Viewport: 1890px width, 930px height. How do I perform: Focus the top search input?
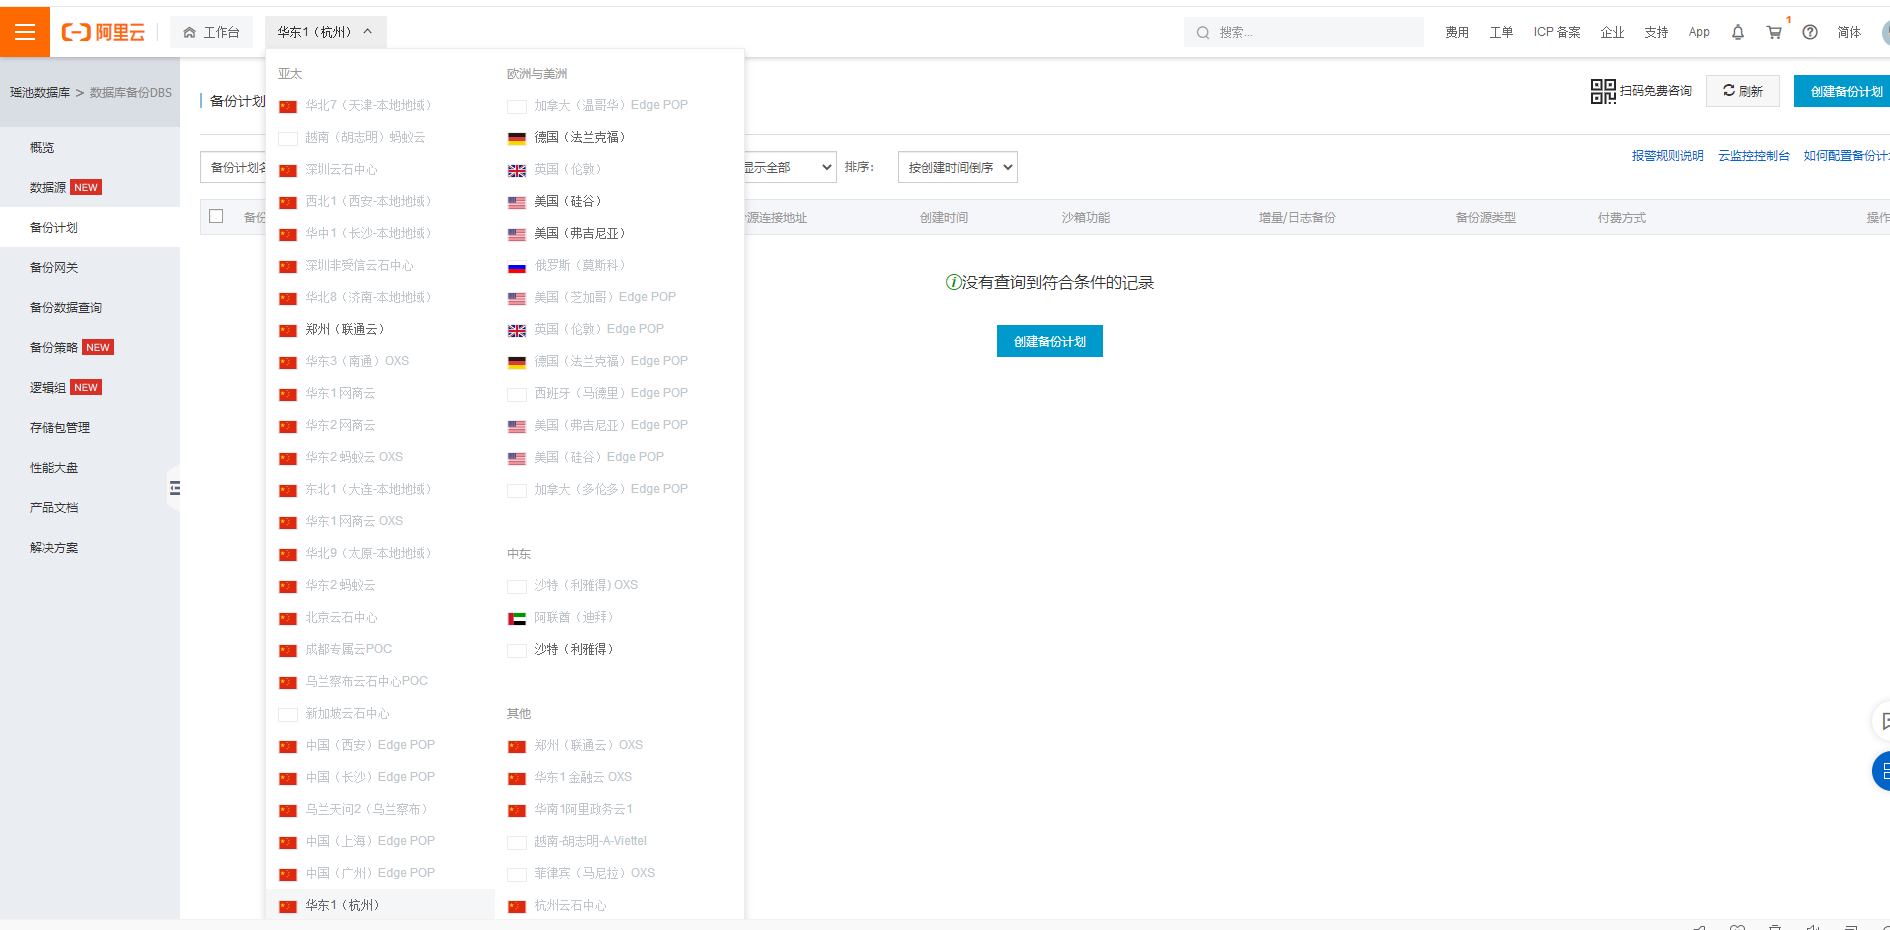(x=1304, y=32)
